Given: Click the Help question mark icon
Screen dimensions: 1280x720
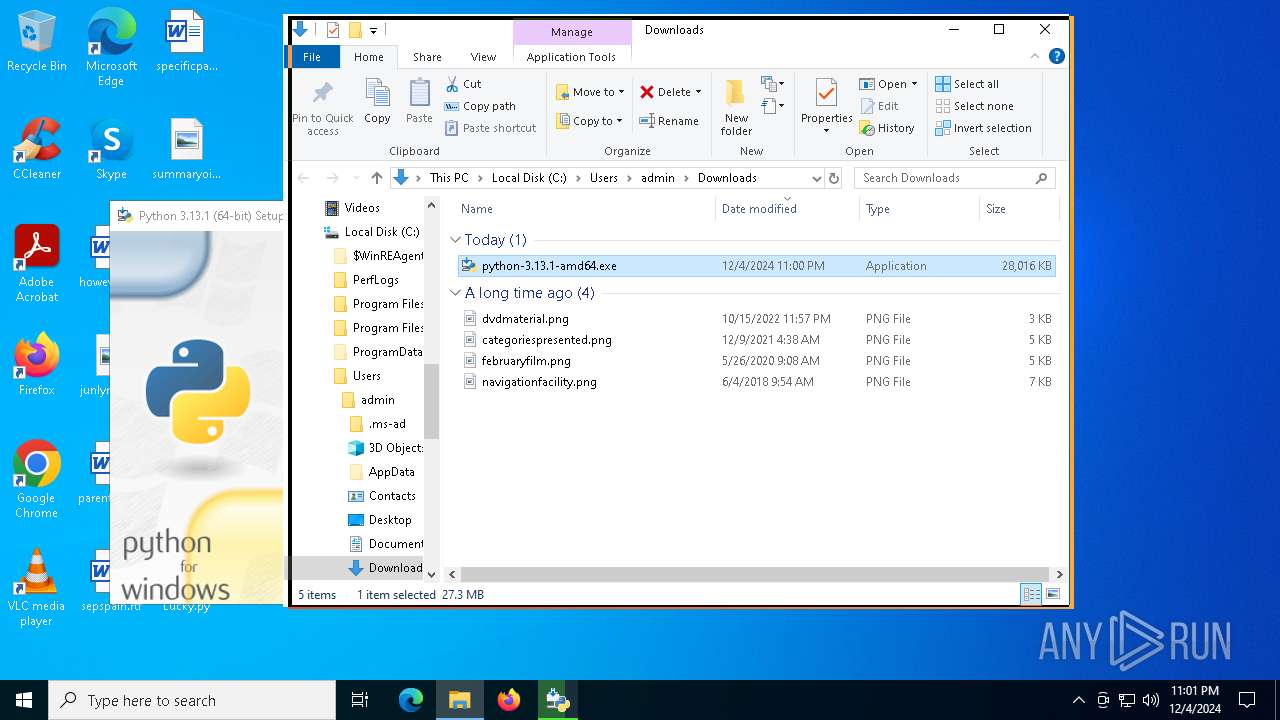Looking at the screenshot, I should (x=1058, y=57).
